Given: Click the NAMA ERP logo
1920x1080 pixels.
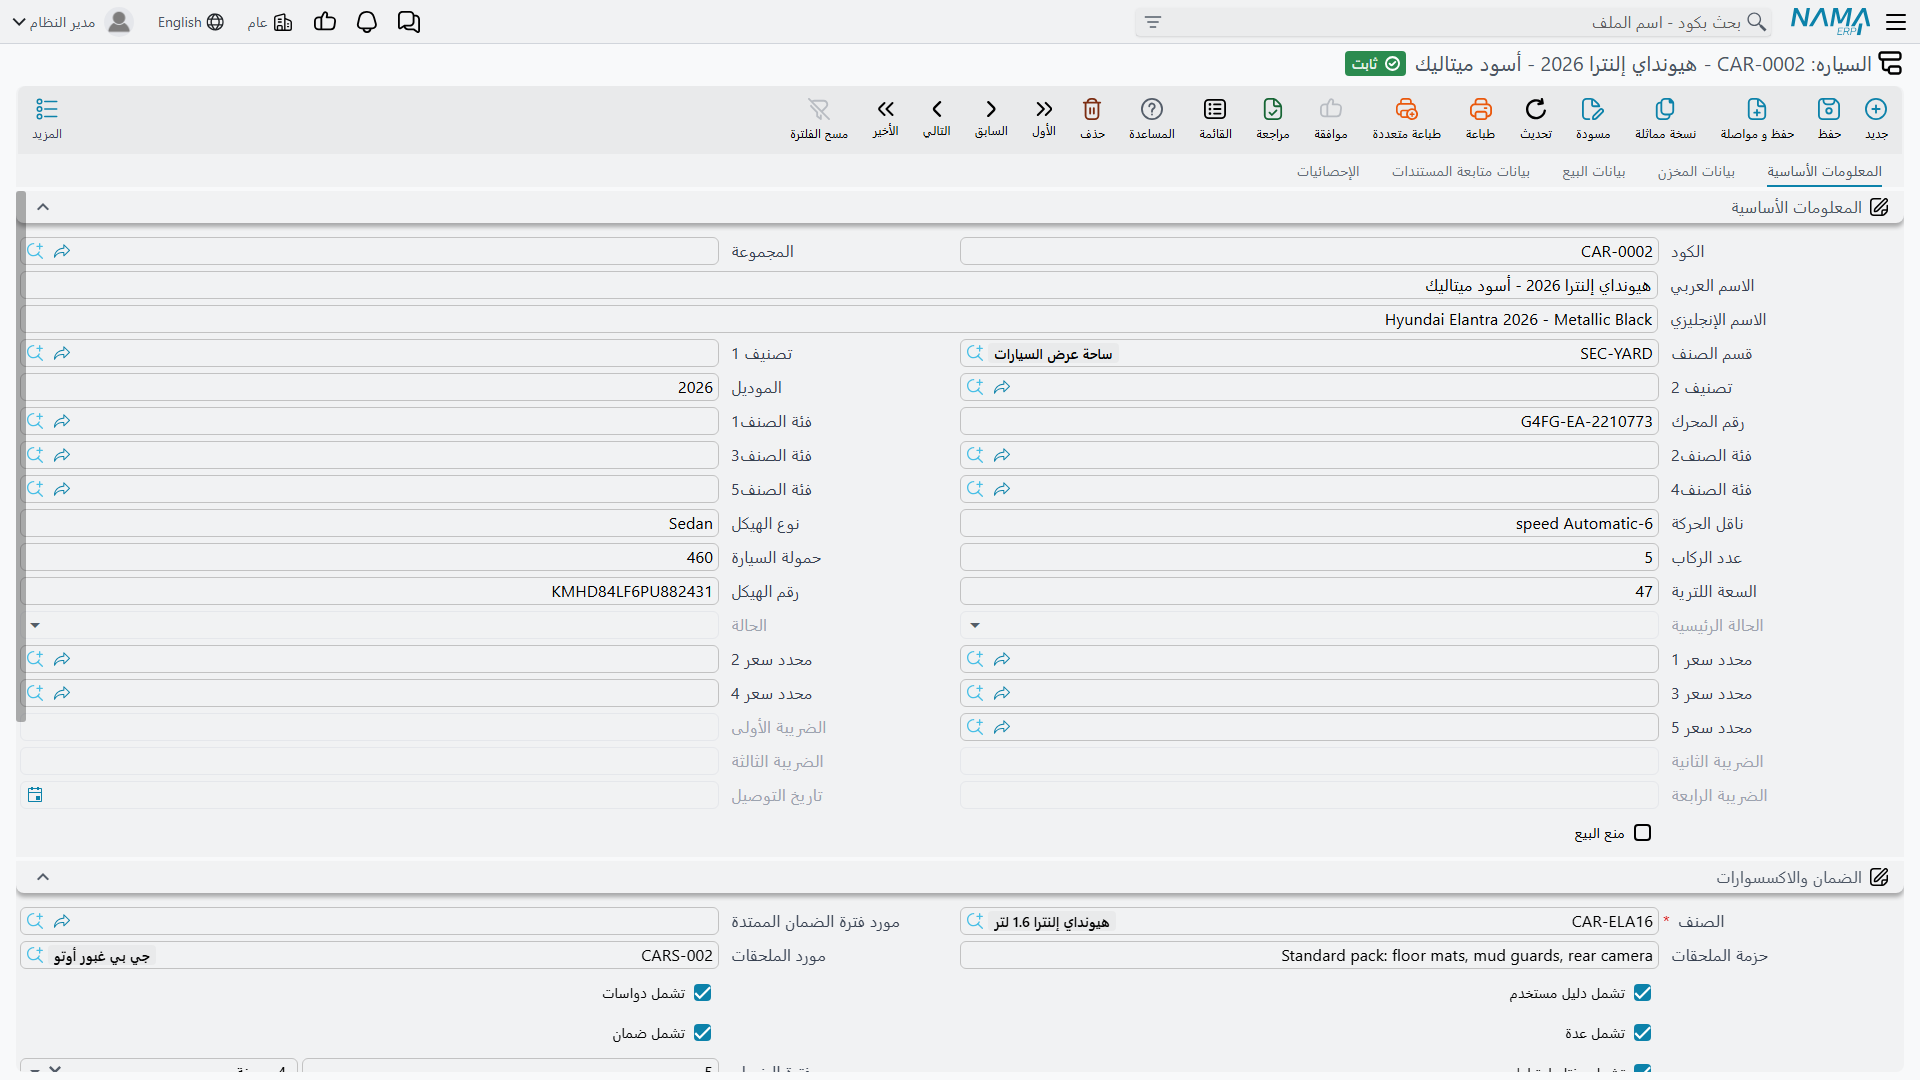Looking at the screenshot, I should [1830, 21].
